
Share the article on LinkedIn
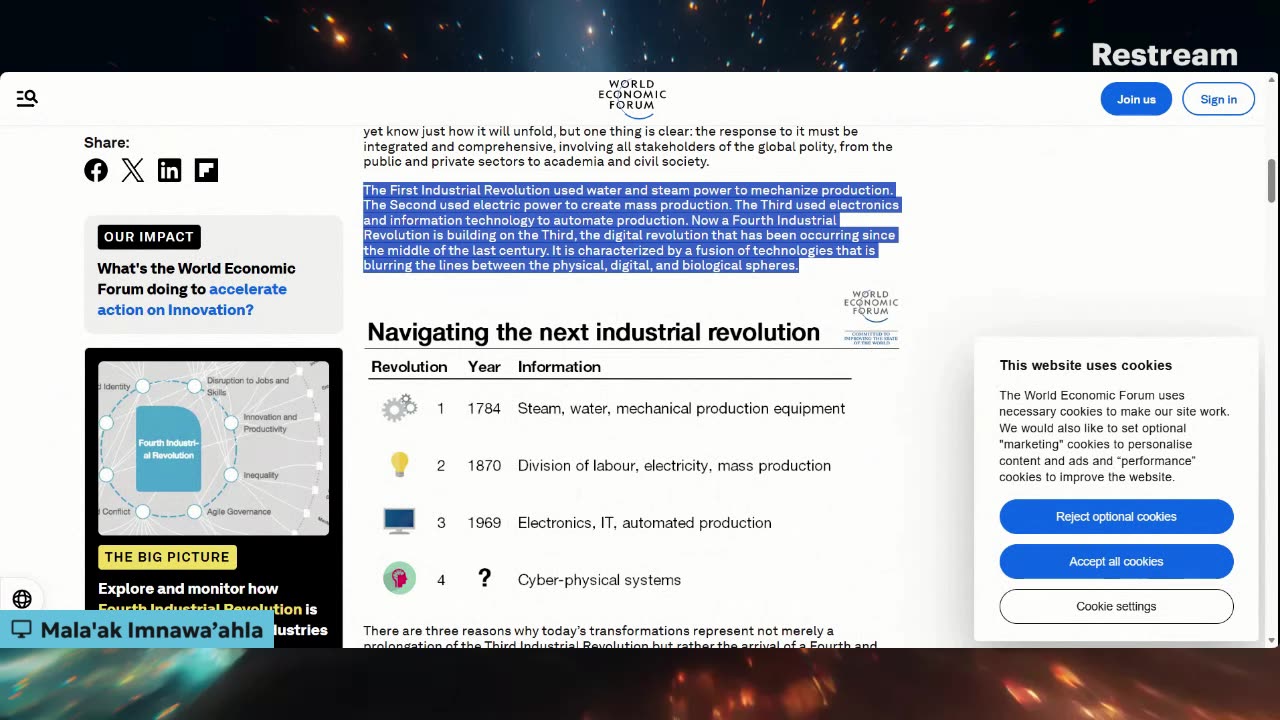click(x=170, y=170)
